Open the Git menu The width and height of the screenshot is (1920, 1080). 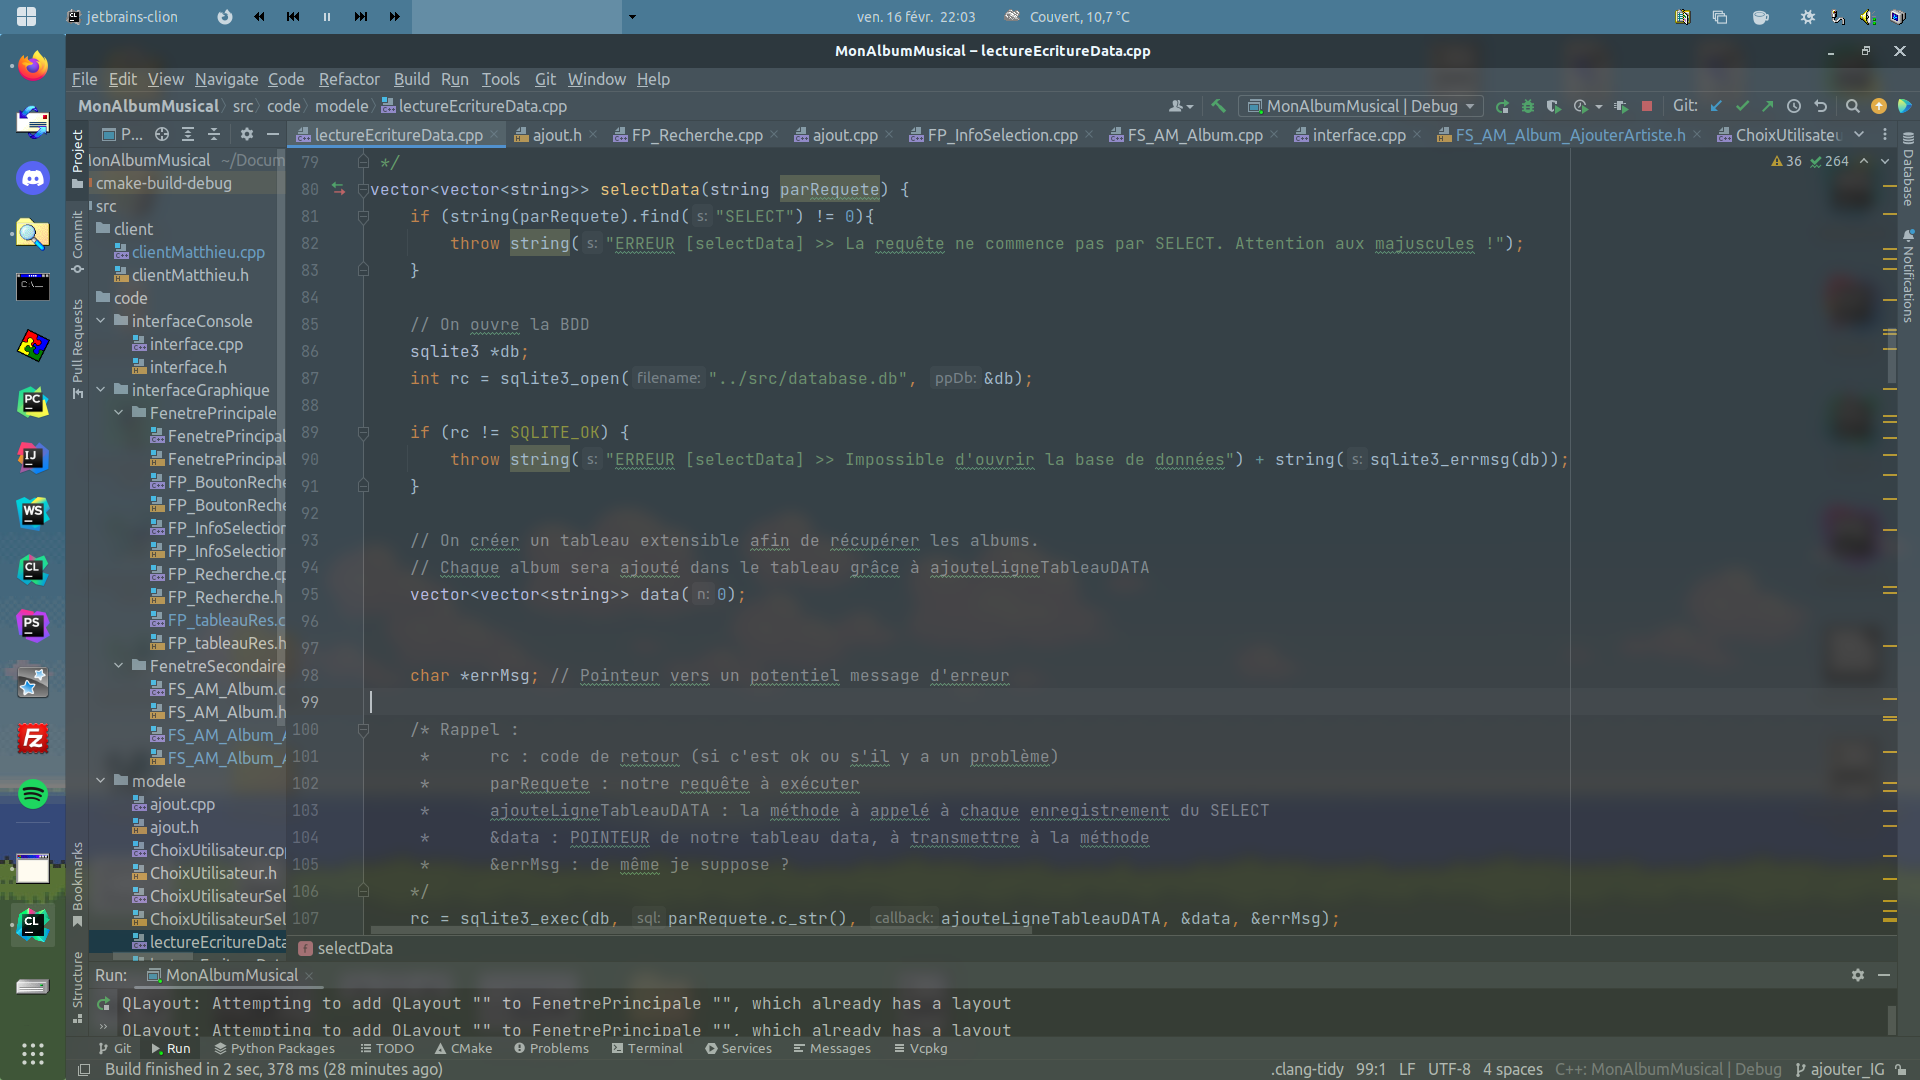[x=545, y=79]
